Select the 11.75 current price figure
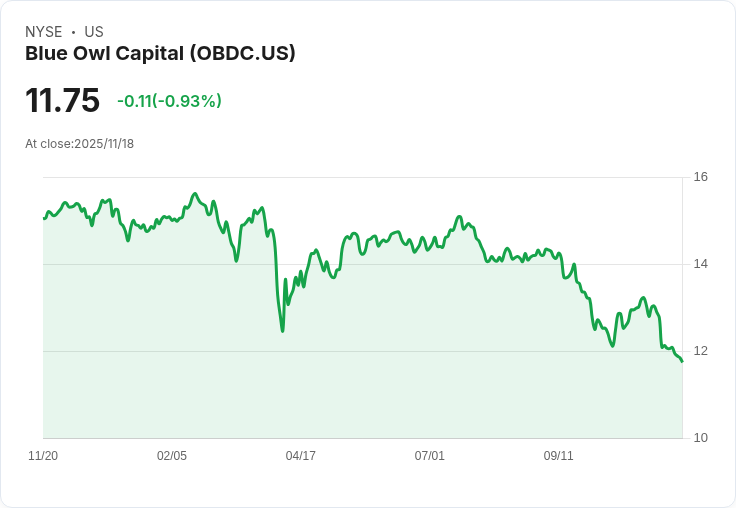 point(62,100)
